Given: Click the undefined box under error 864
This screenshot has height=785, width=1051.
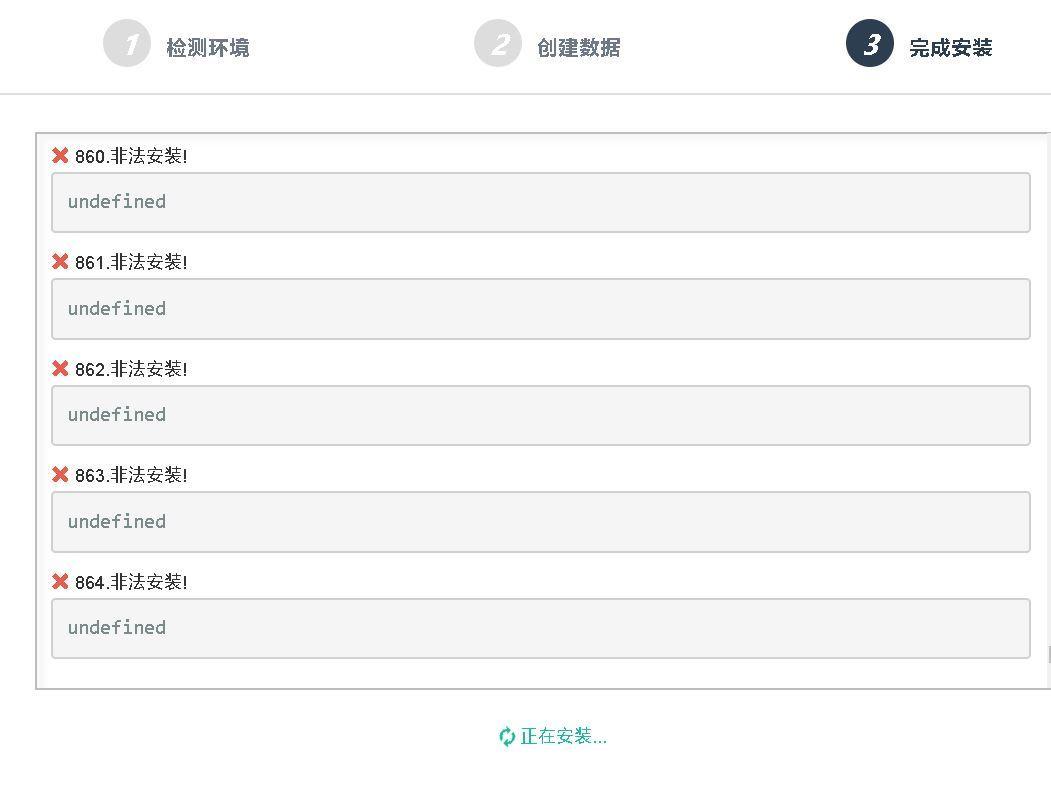Looking at the screenshot, I should click(541, 629).
